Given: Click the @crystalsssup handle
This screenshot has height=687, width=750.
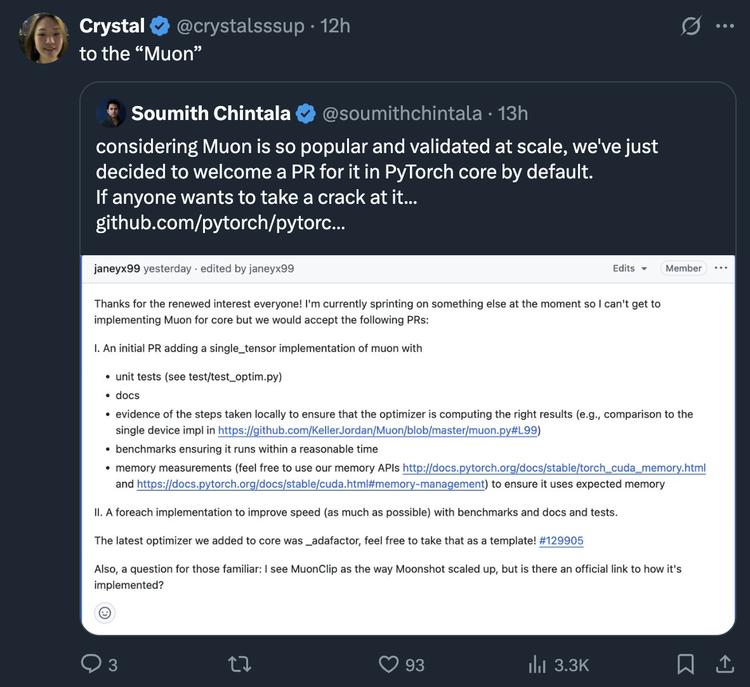Looking at the screenshot, I should (x=240, y=26).
